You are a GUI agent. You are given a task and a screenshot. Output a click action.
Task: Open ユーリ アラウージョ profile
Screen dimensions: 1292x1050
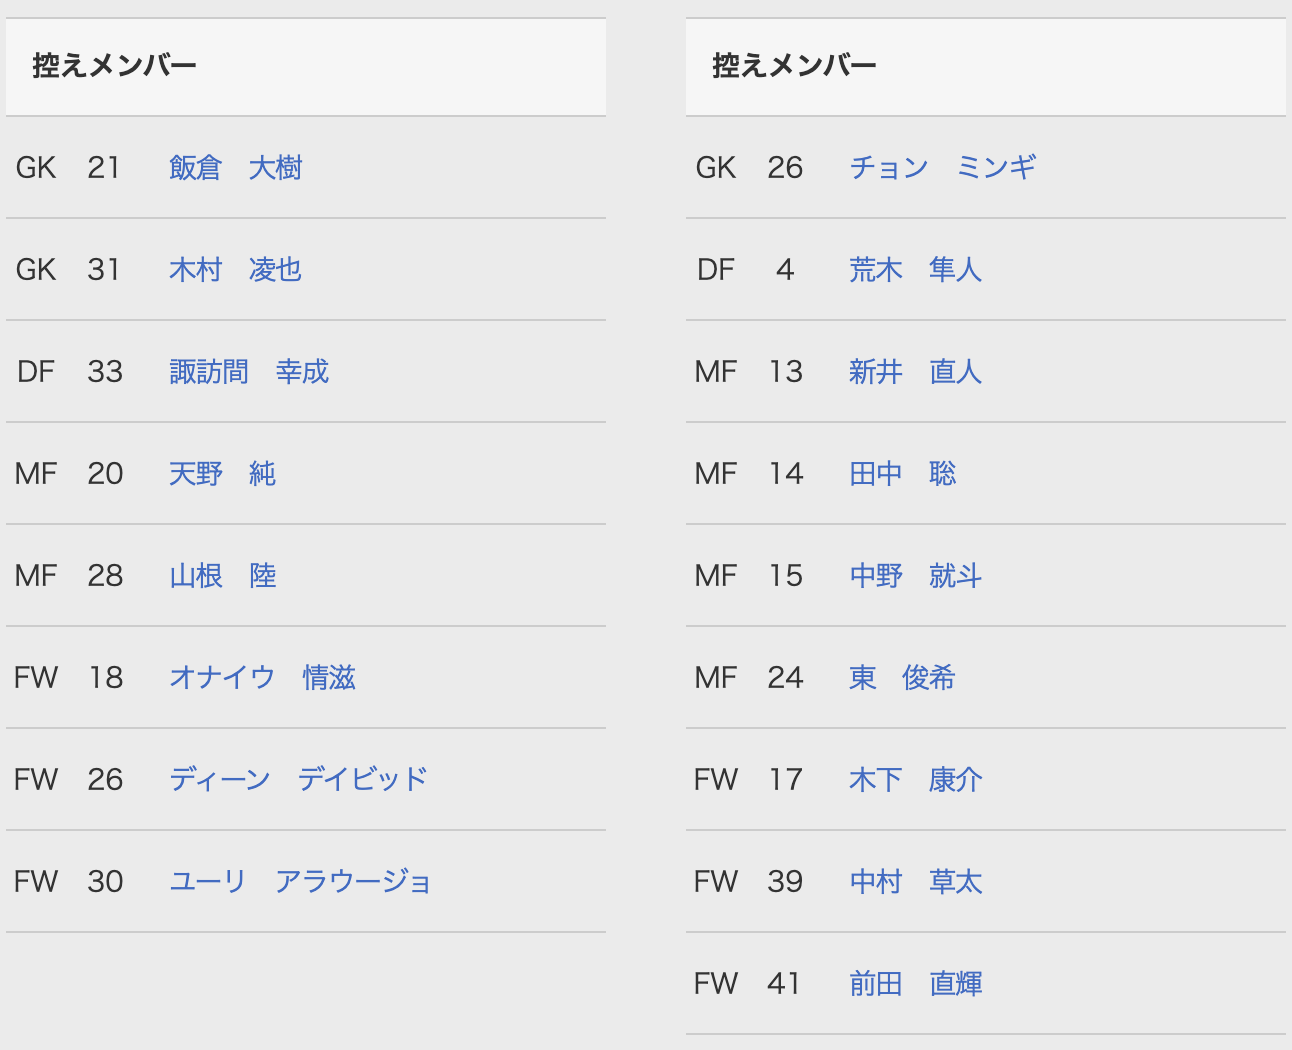pos(300,881)
